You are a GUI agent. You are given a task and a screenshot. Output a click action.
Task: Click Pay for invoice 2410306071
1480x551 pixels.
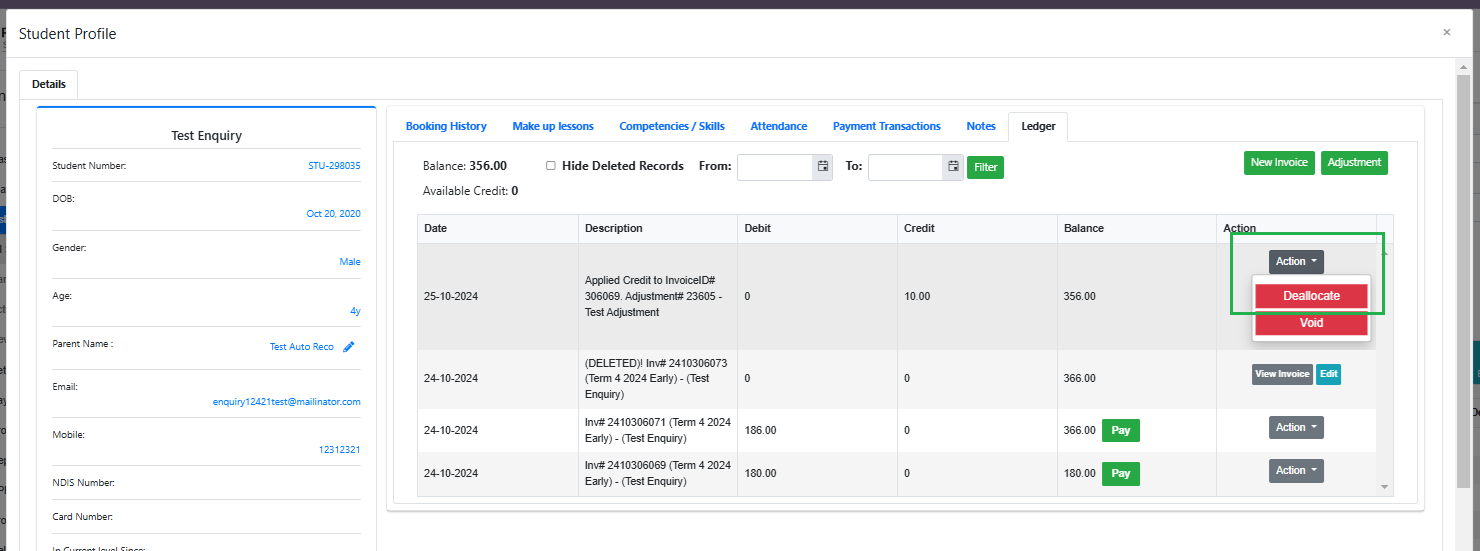point(1121,430)
